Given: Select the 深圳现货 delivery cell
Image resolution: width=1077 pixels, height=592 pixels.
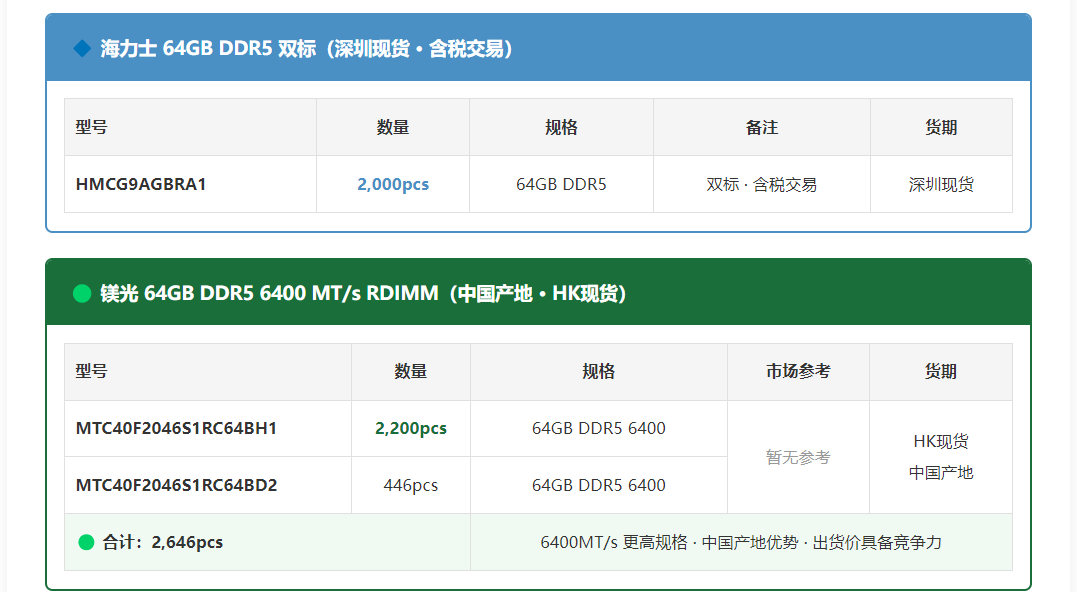Looking at the screenshot, I should pyautogui.click(x=941, y=184).
